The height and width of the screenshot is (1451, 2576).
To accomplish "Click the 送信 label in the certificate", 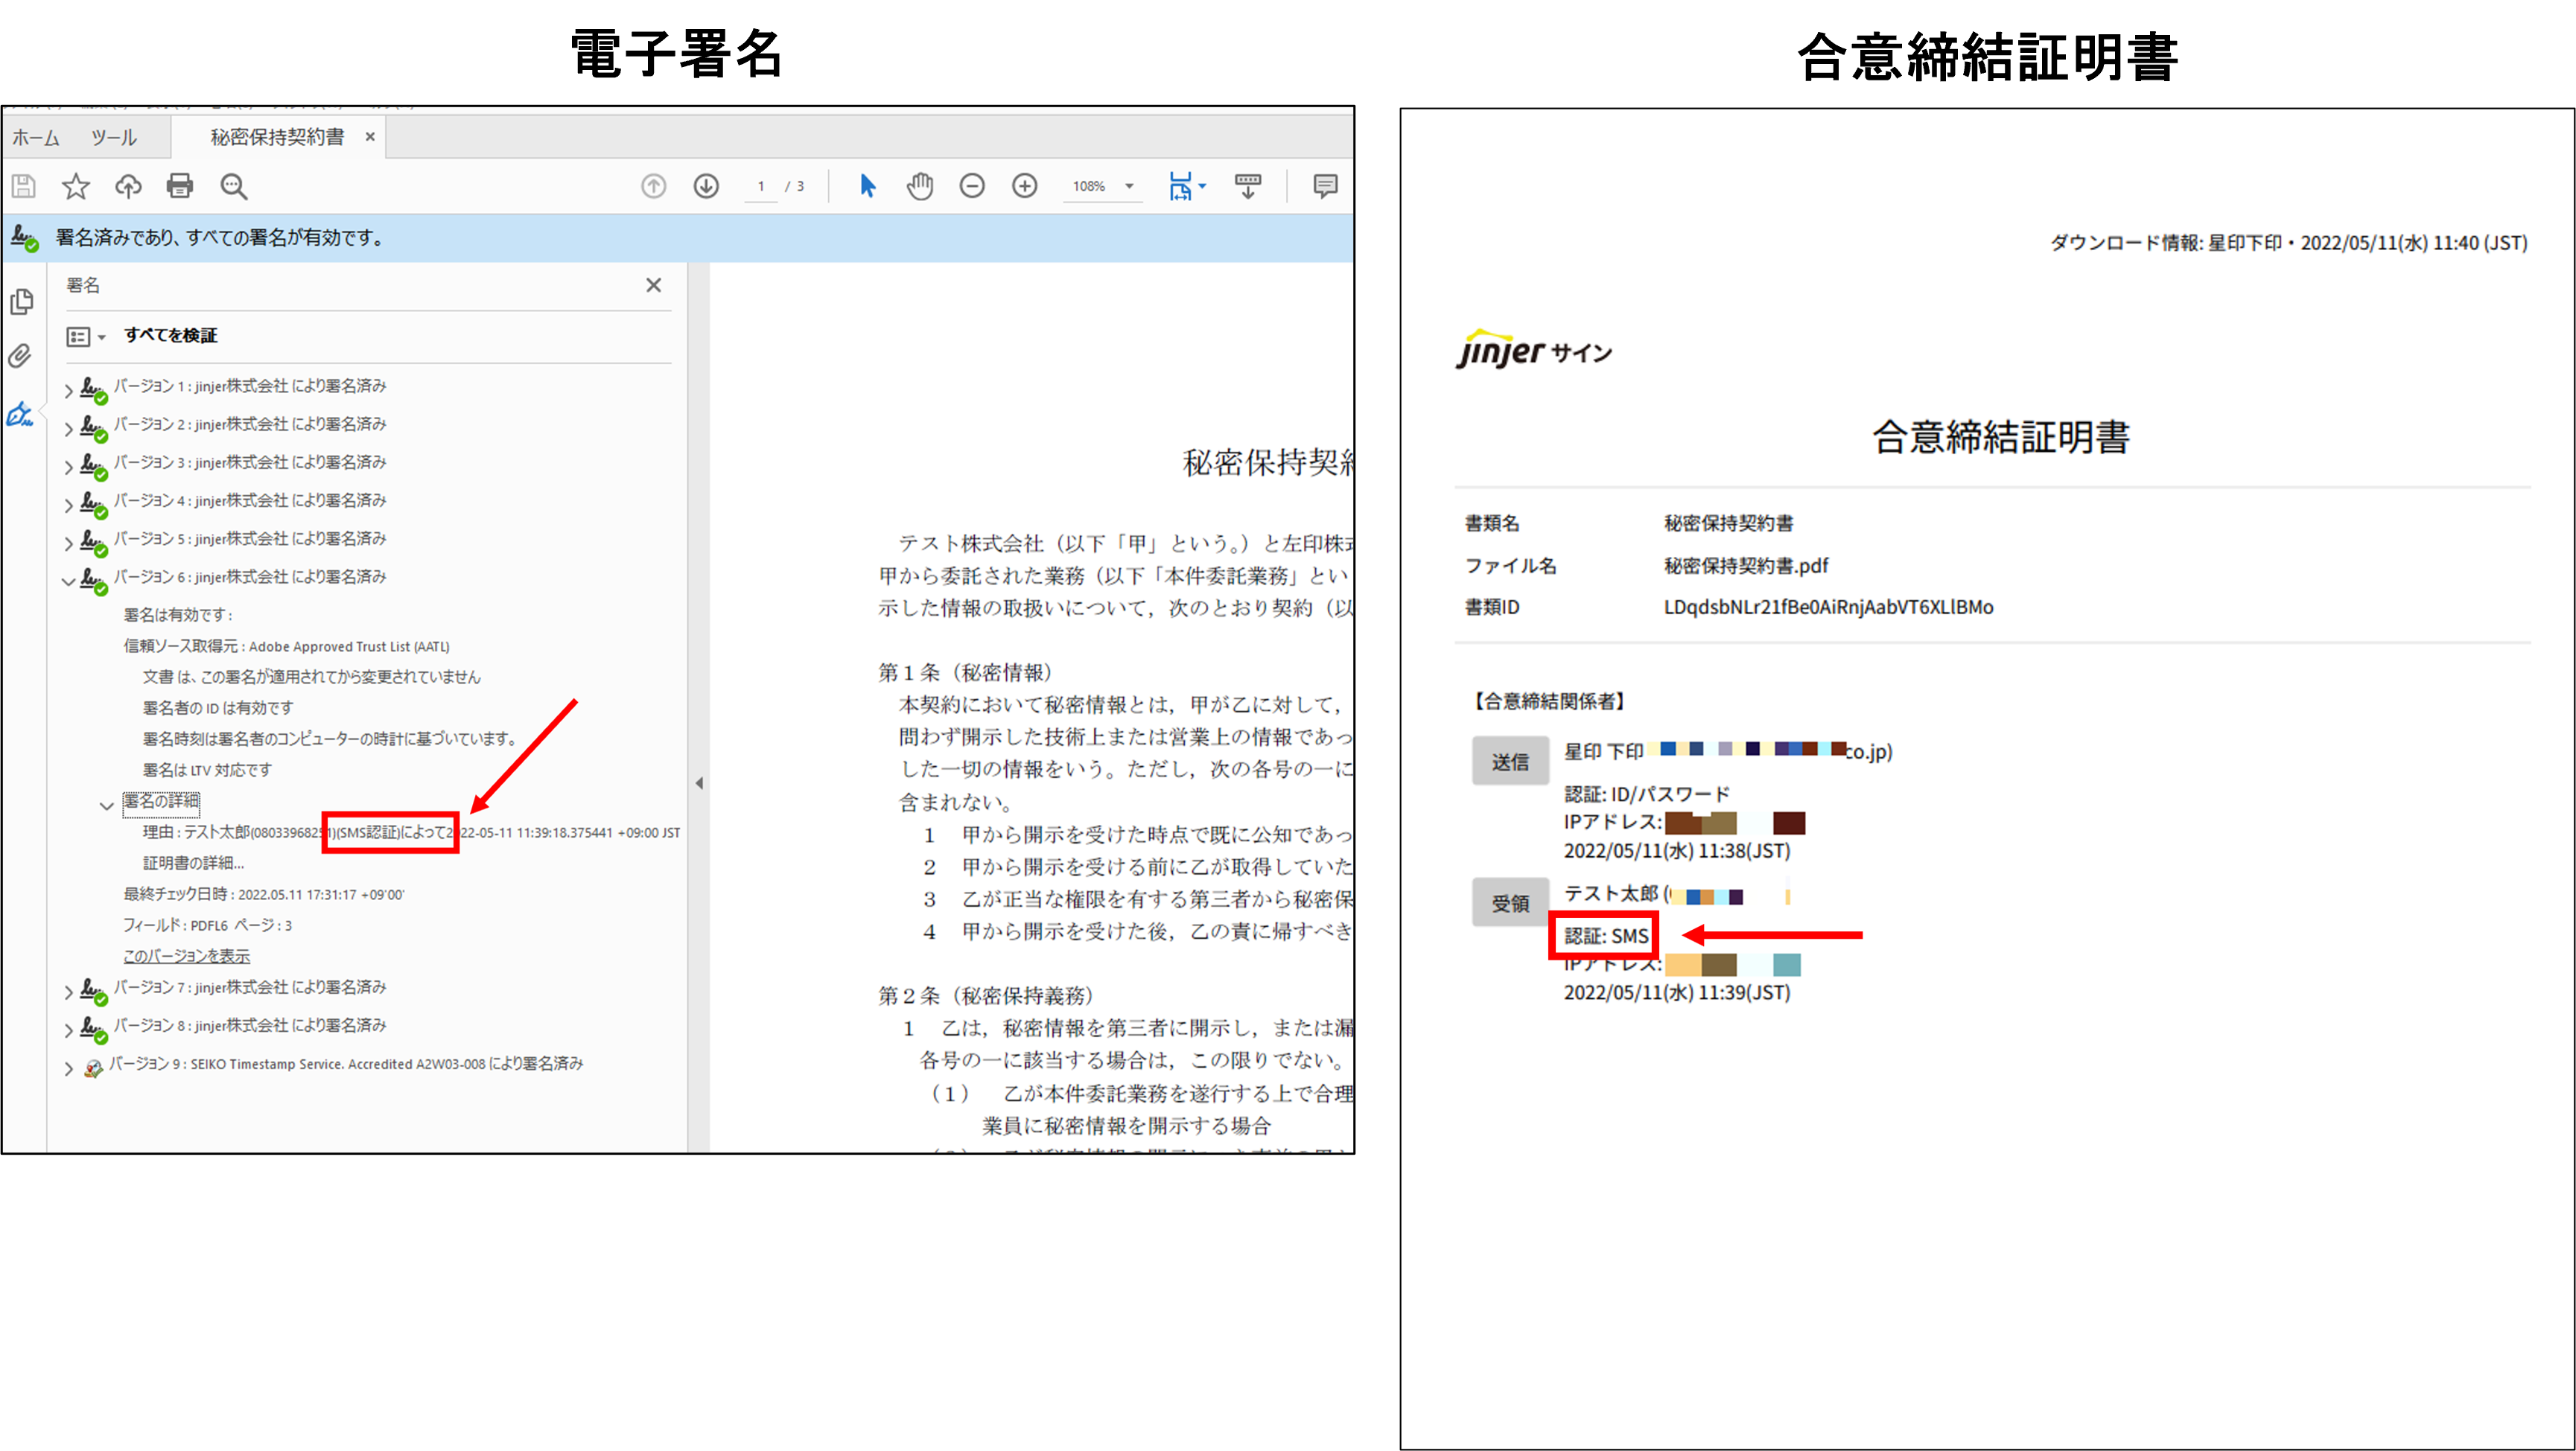I will (x=1510, y=762).
